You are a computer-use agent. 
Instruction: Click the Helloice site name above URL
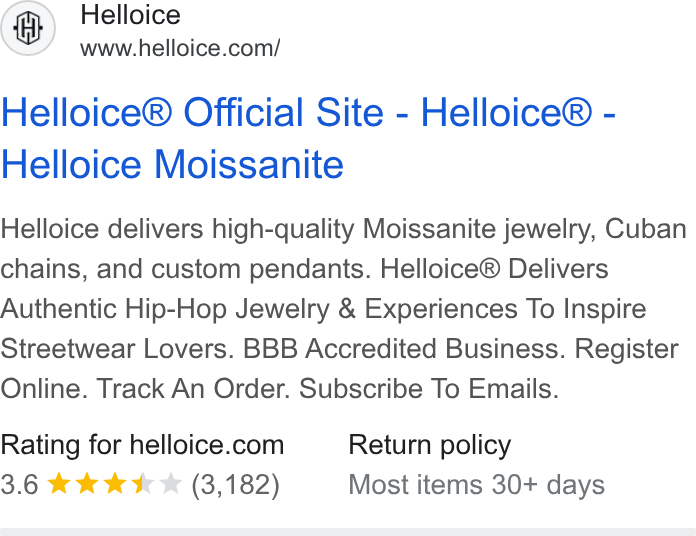click(x=130, y=15)
